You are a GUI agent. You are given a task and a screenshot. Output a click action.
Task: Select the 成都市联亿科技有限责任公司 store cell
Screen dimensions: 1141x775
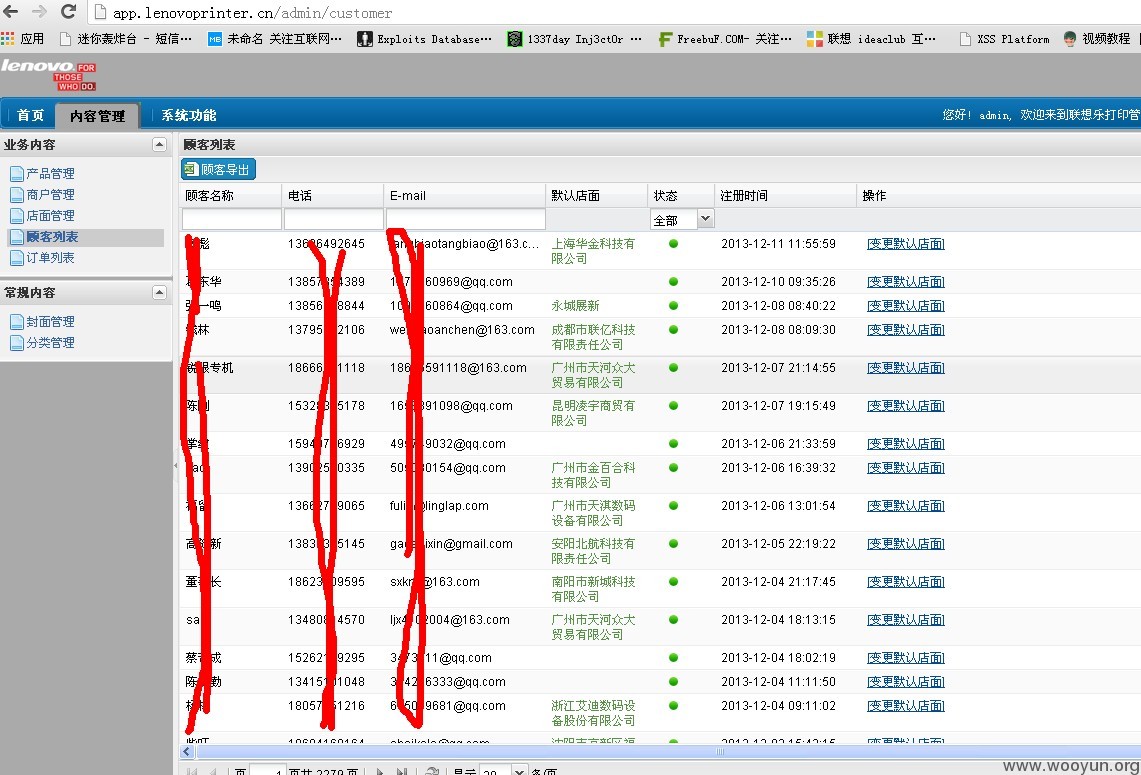click(x=593, y=337)
